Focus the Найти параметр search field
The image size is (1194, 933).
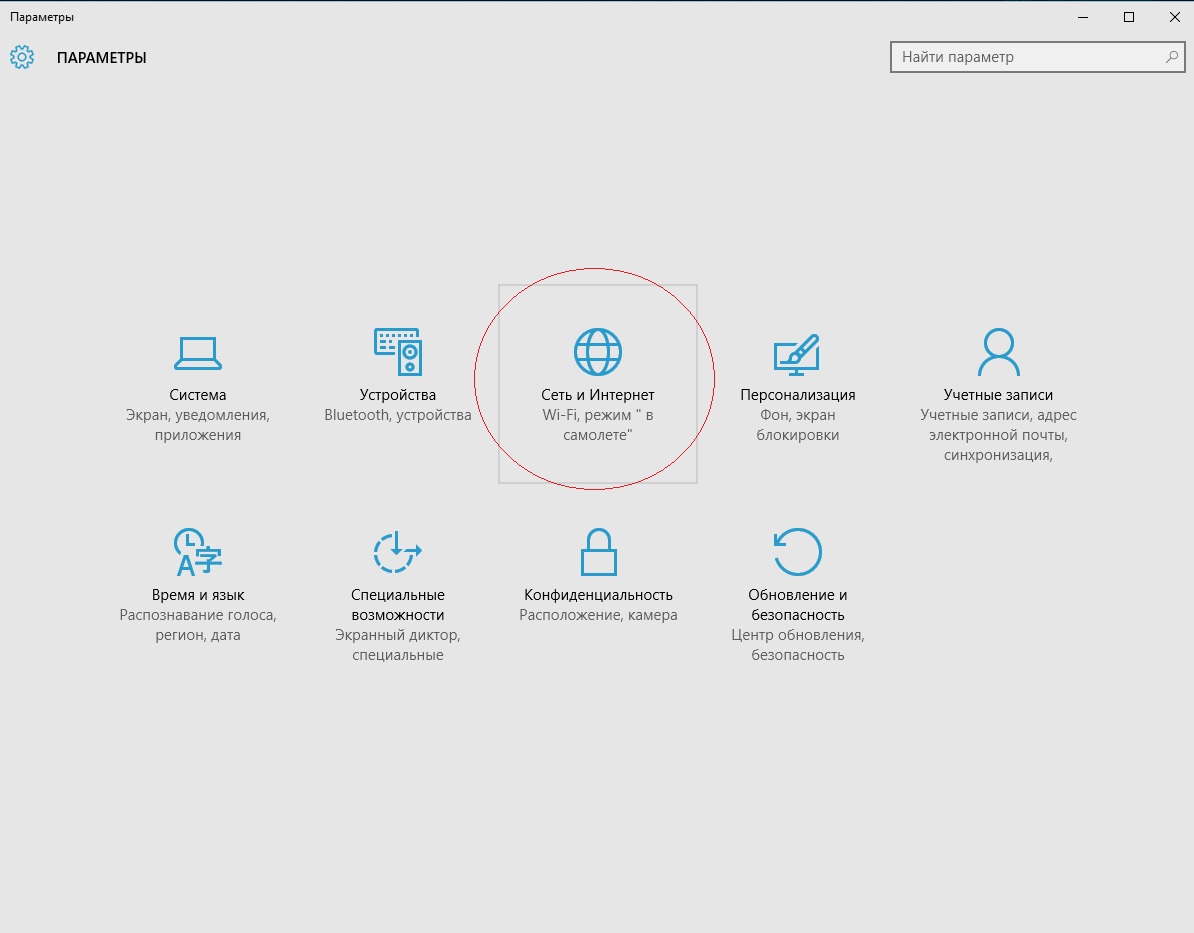1030,57
